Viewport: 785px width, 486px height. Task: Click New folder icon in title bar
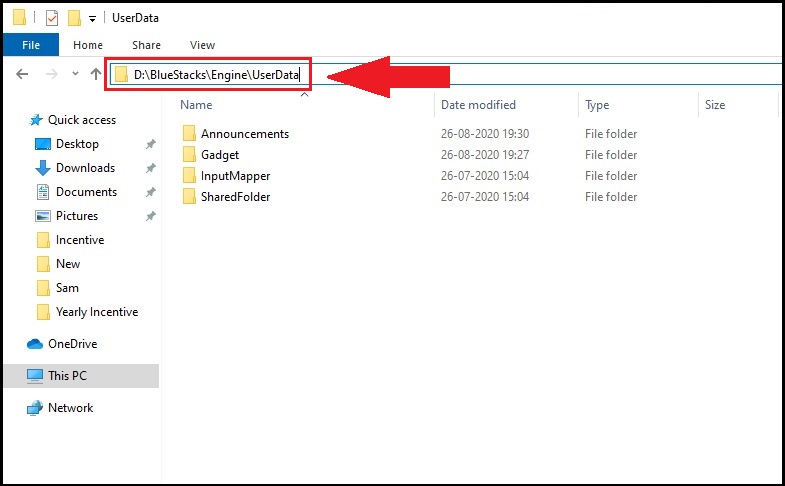(x=74, y=19)
